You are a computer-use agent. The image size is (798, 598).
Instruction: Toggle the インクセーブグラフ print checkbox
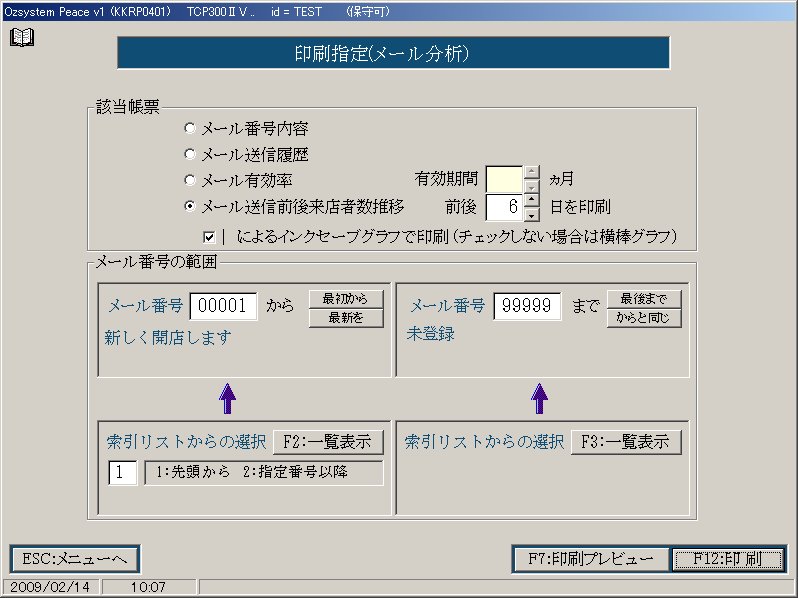pyautogui.click(x=209, y=237)
